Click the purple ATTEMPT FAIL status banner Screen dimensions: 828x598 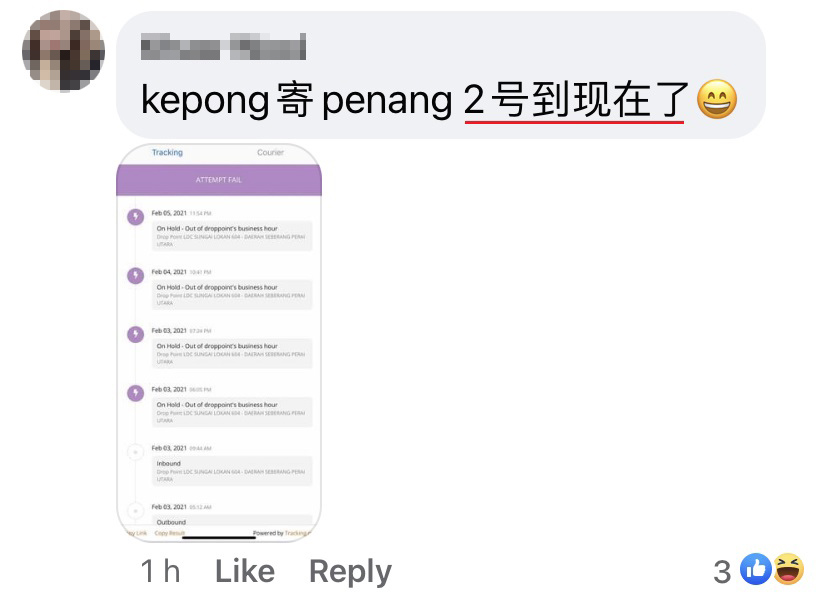(x=219, y=180)
